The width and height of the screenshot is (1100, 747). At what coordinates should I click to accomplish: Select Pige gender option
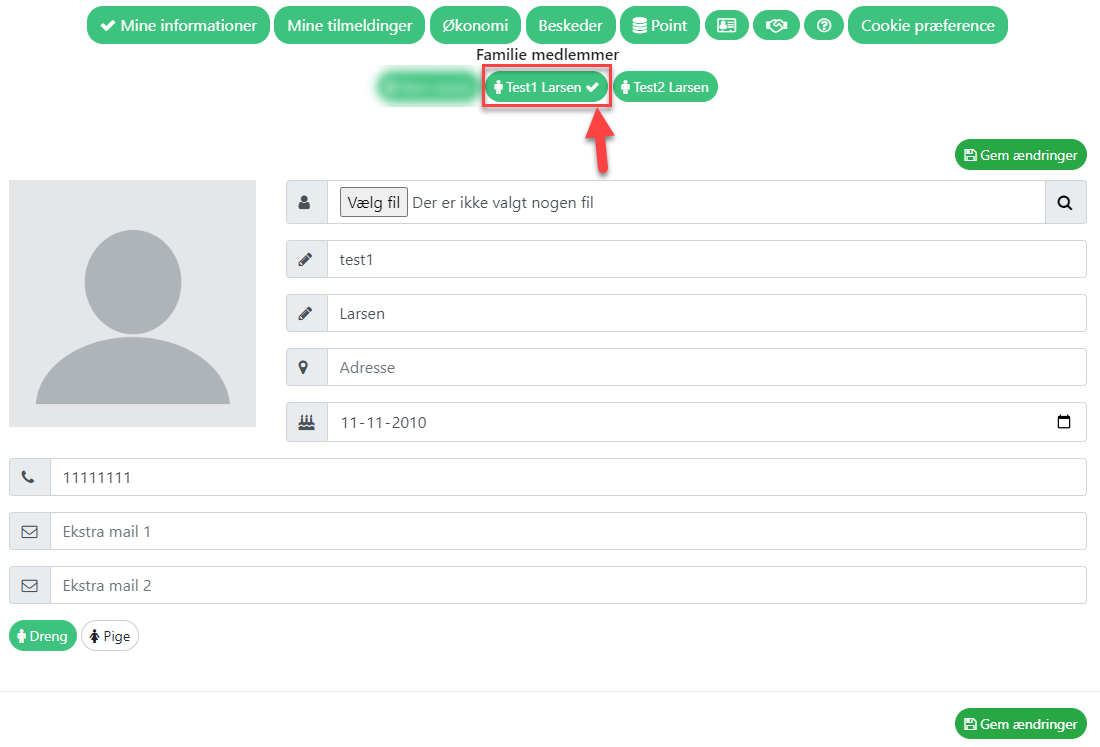coord(110,636)
